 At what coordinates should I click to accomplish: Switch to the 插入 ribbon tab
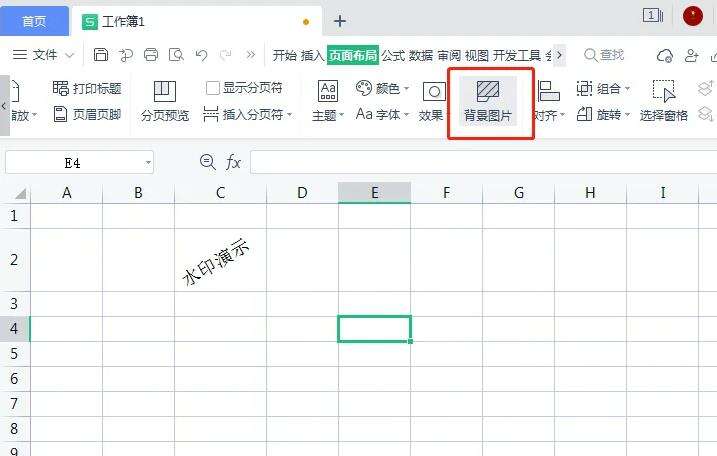[312, 55]
